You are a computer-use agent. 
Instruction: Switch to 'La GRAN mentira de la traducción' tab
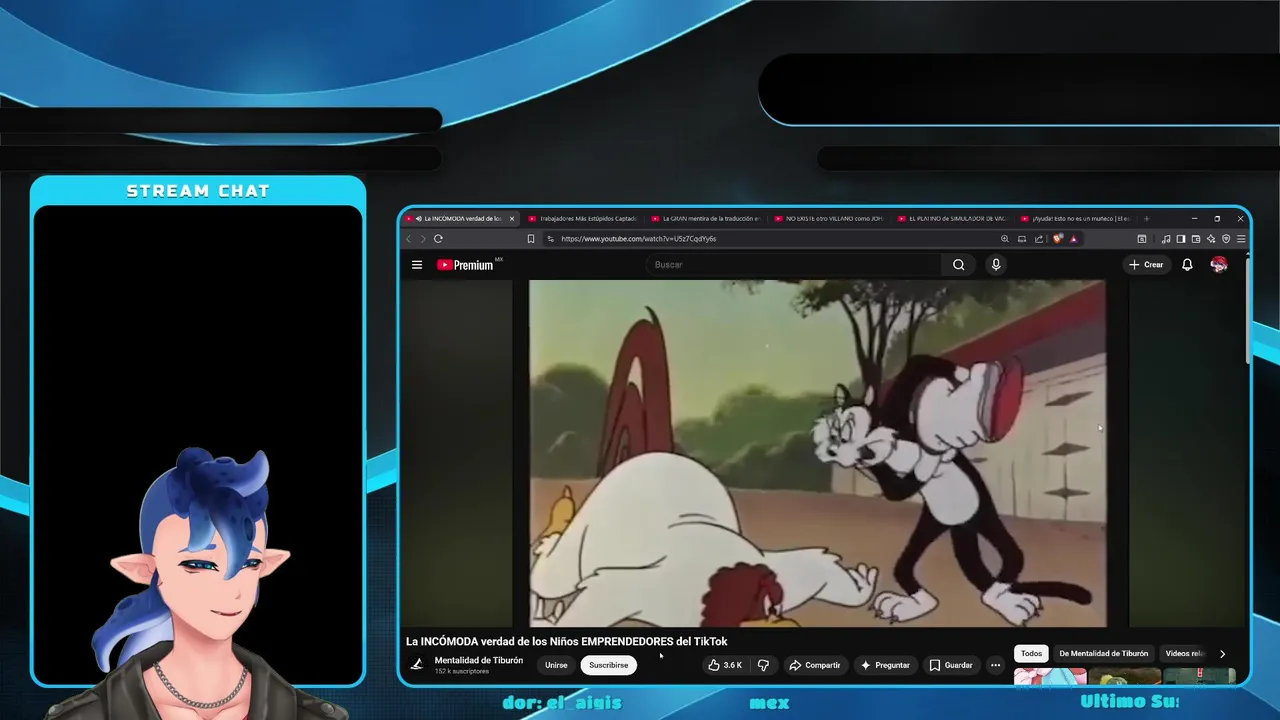pos(705,218)
